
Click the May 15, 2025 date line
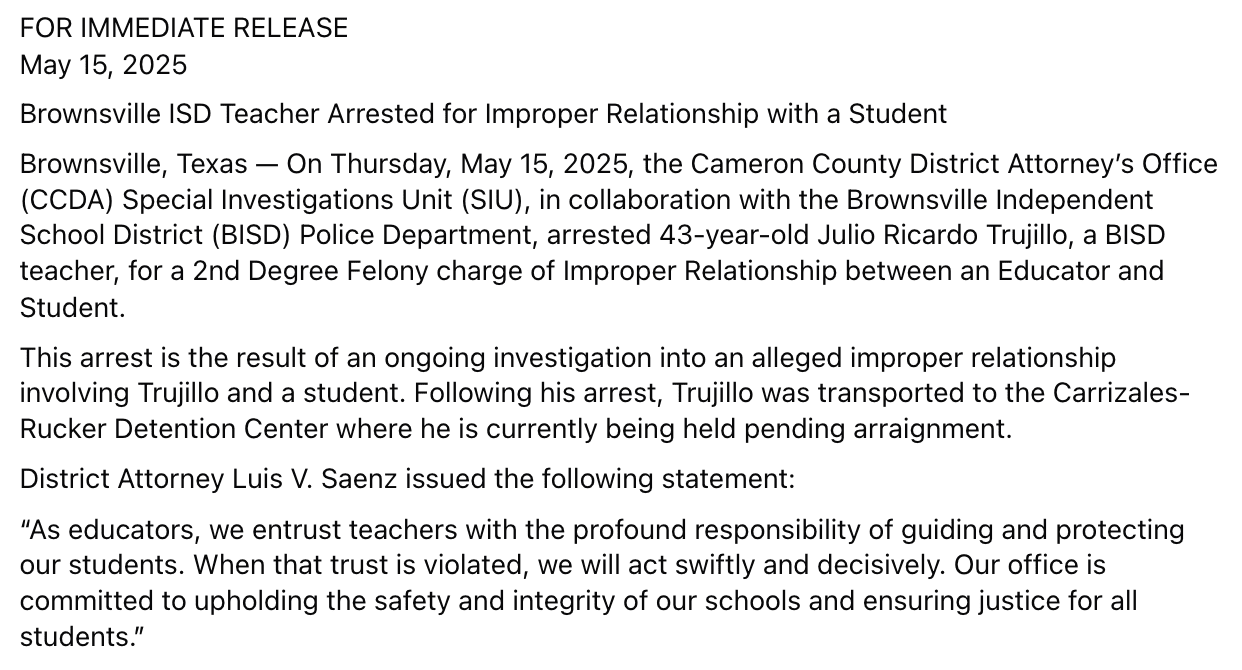[x=103, y=65]
